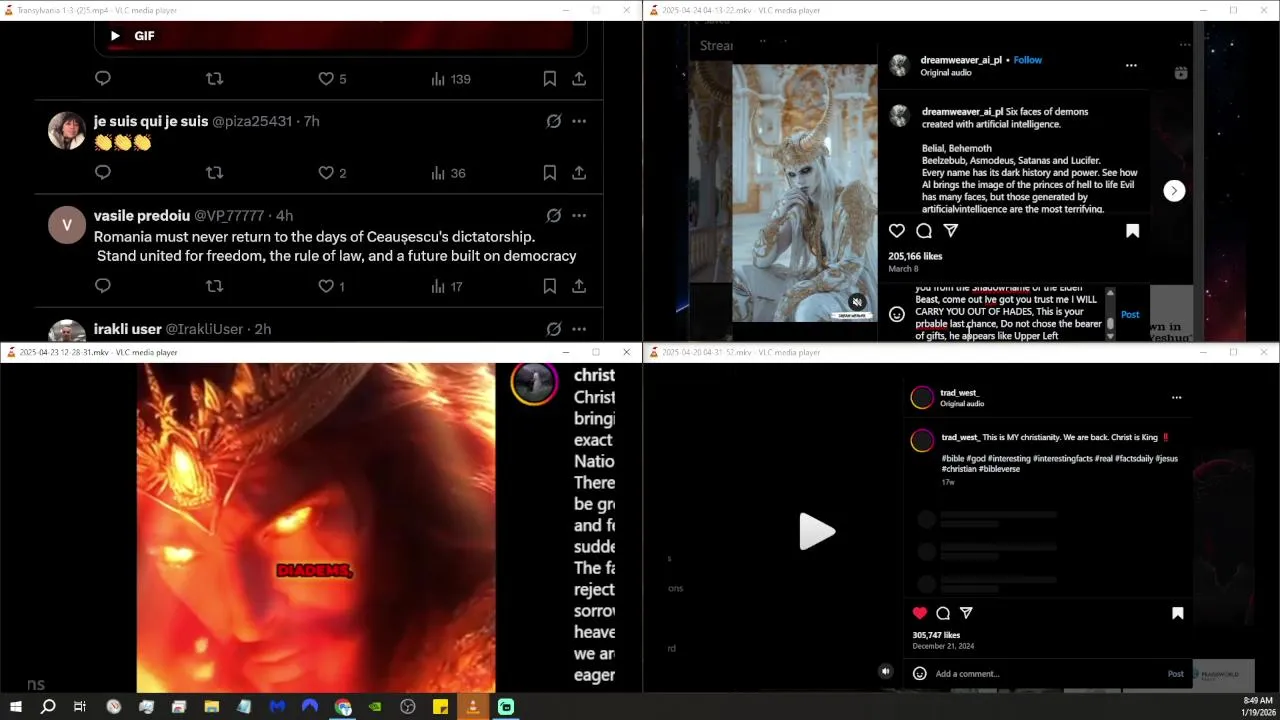Retweet vasile predoiu's tweet
The height and width of the screenshot is (720, 1280).
pos(214,286)
